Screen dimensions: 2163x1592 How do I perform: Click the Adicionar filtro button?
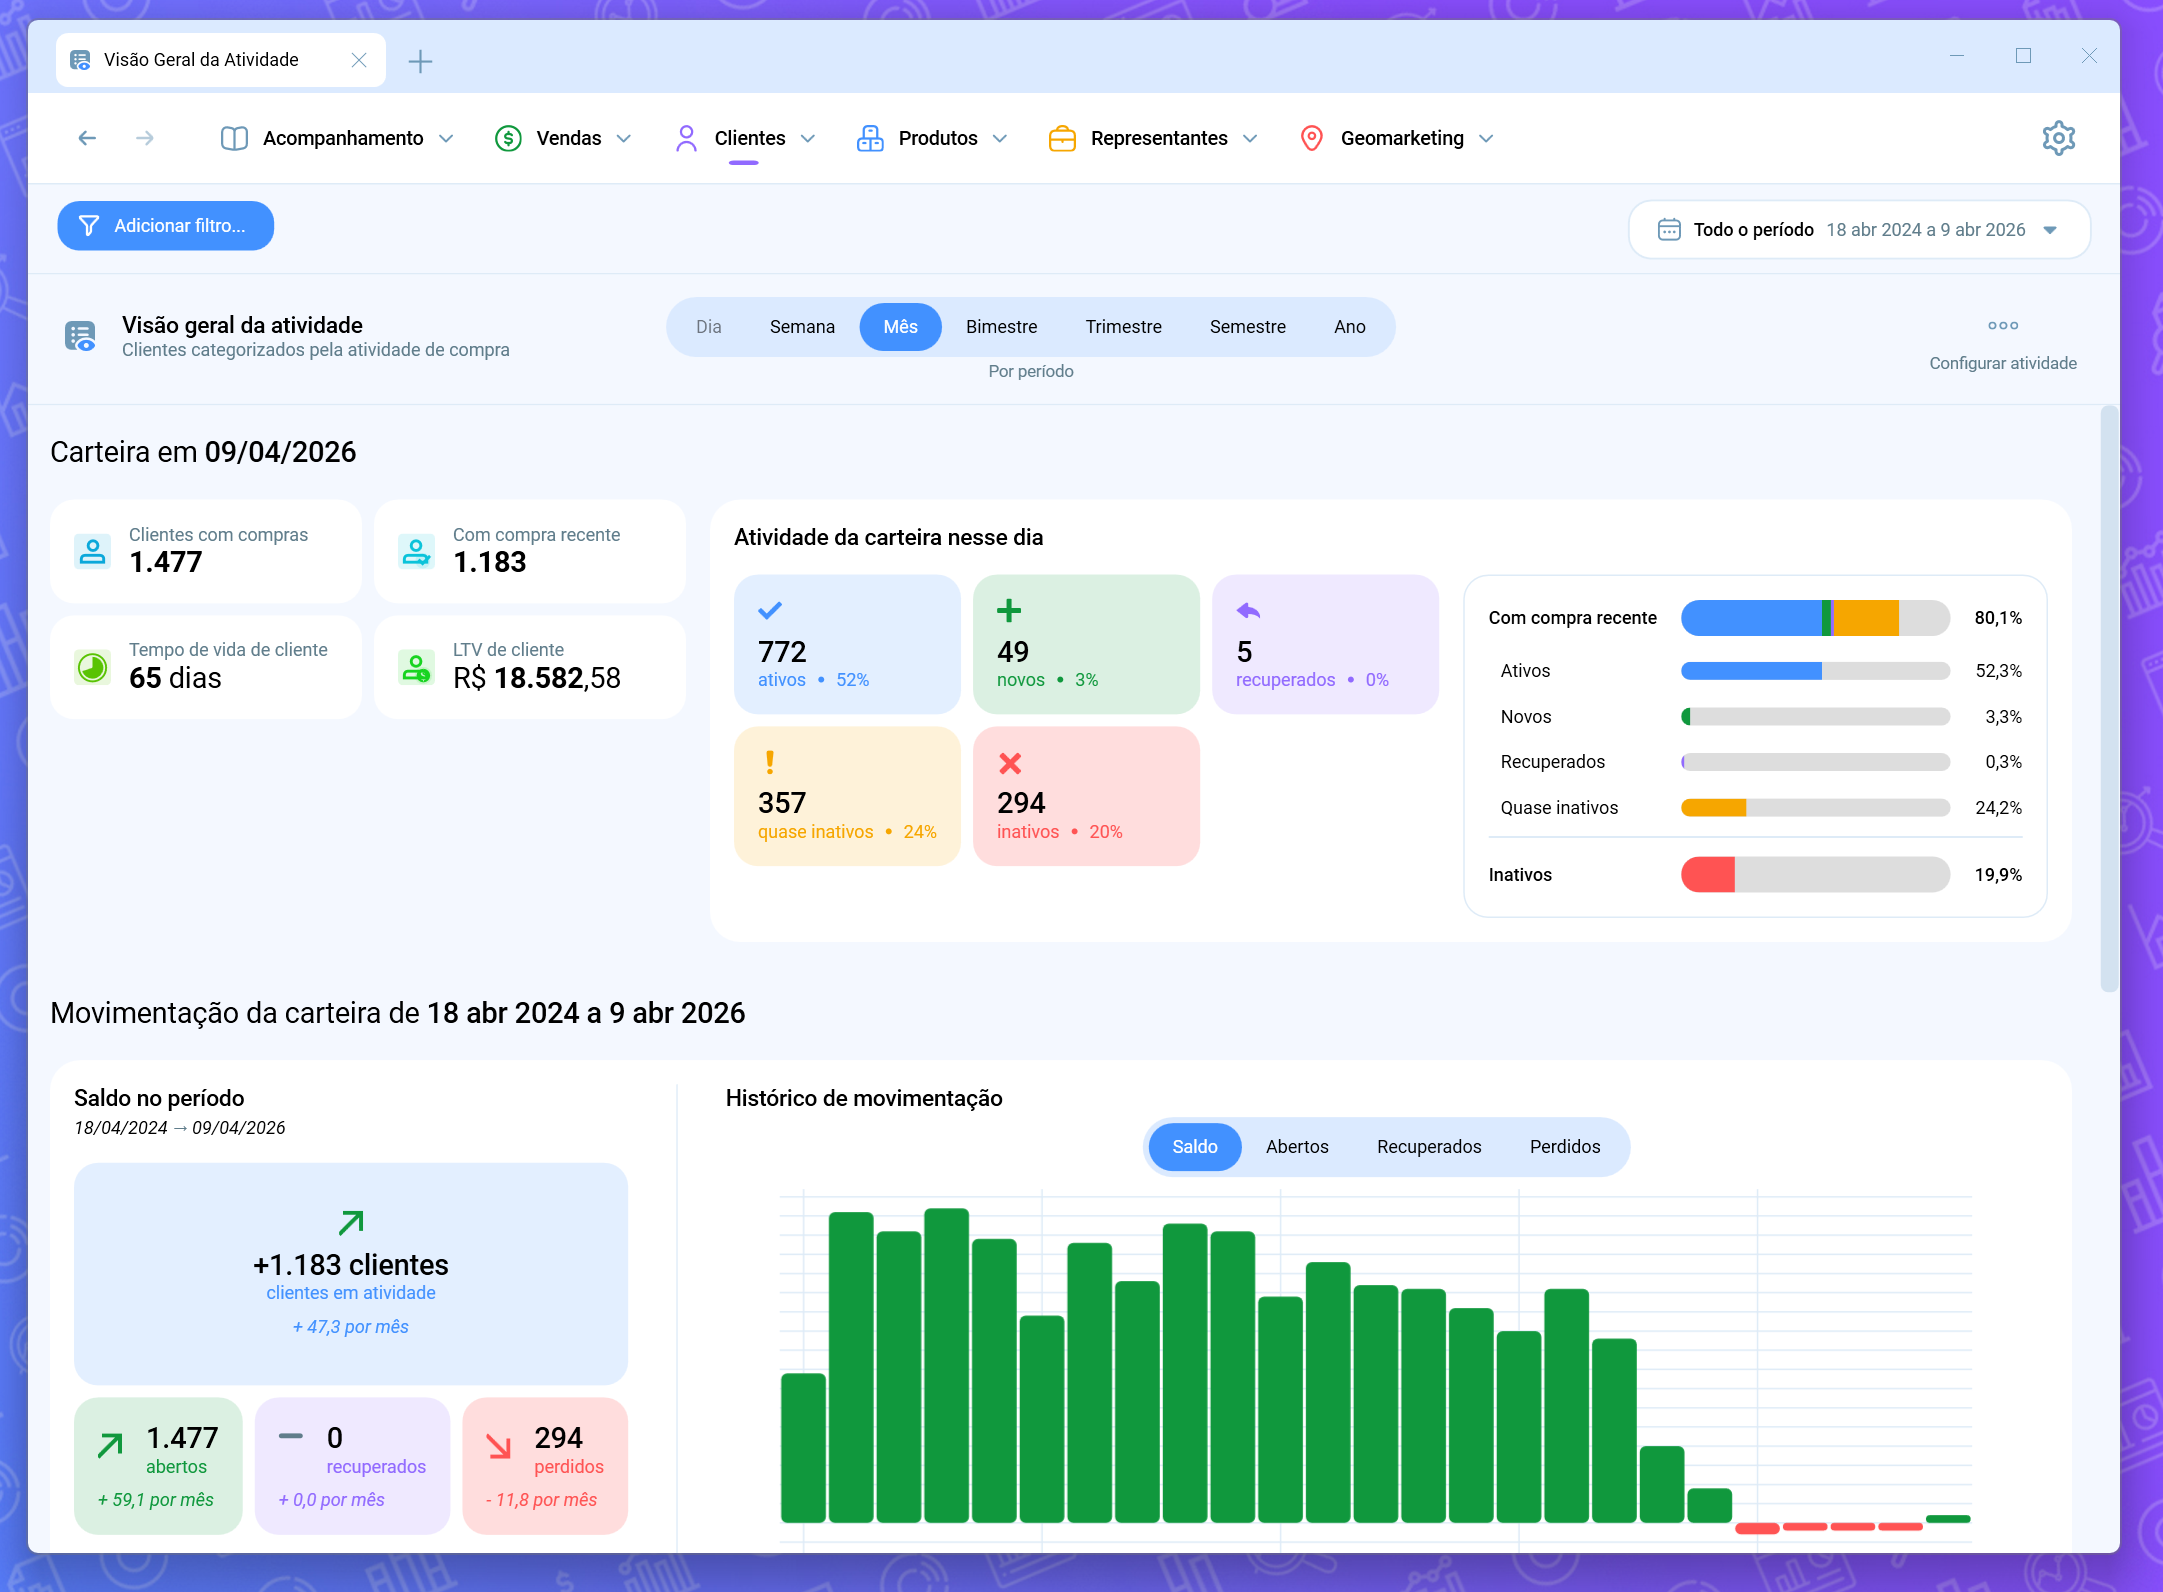click(165, 226)
